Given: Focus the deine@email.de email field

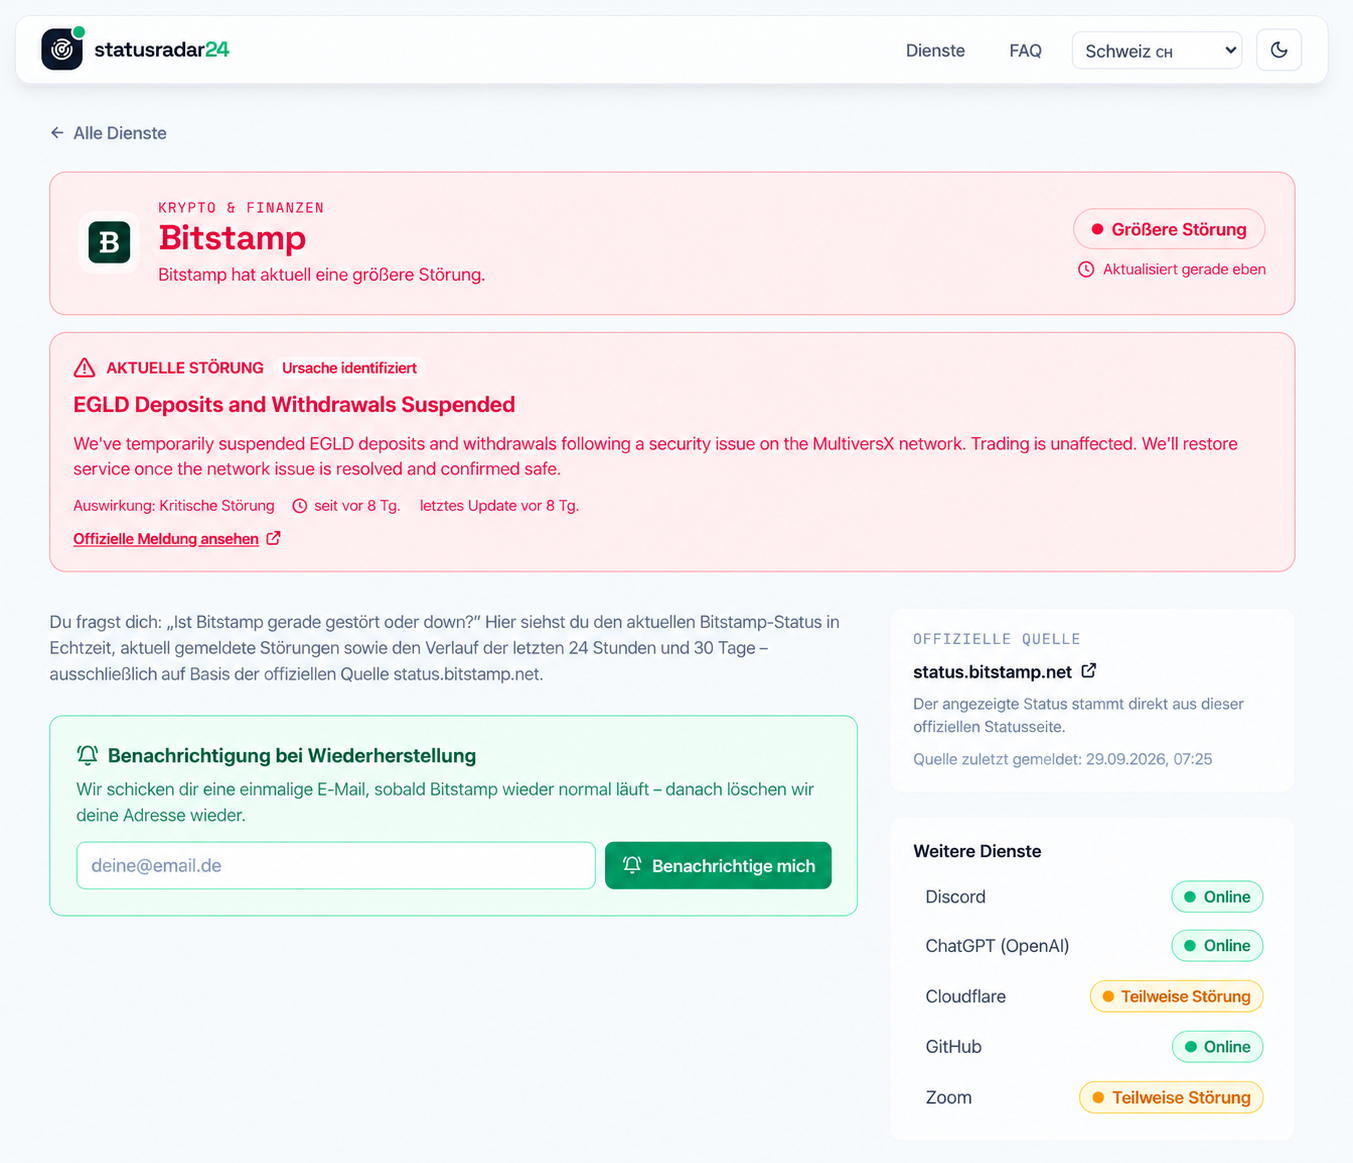Looking at the screenshot, I should click(336, 866).
